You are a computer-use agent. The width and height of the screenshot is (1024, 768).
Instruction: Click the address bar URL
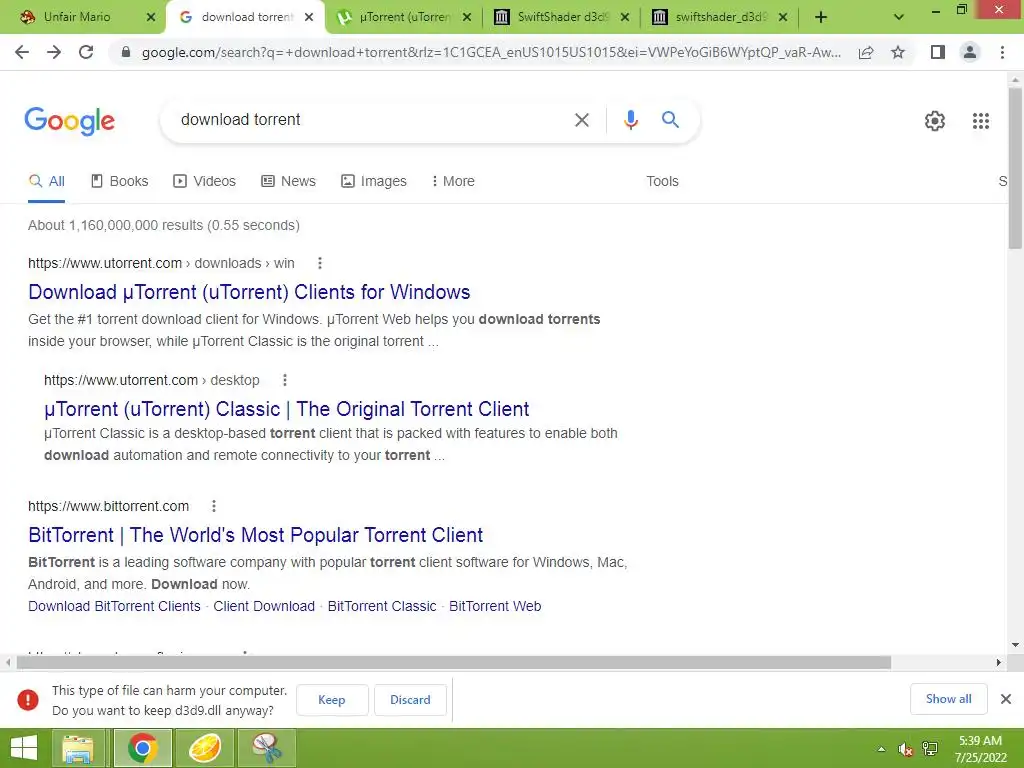491,52
